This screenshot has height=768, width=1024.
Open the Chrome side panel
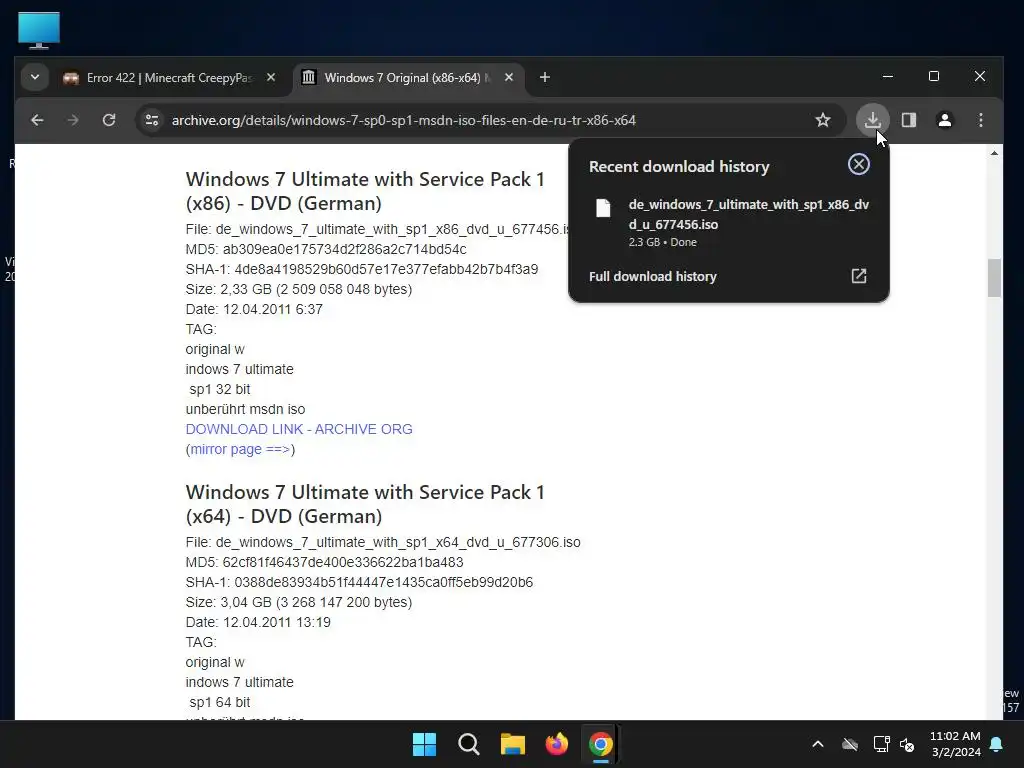(908, 120)
